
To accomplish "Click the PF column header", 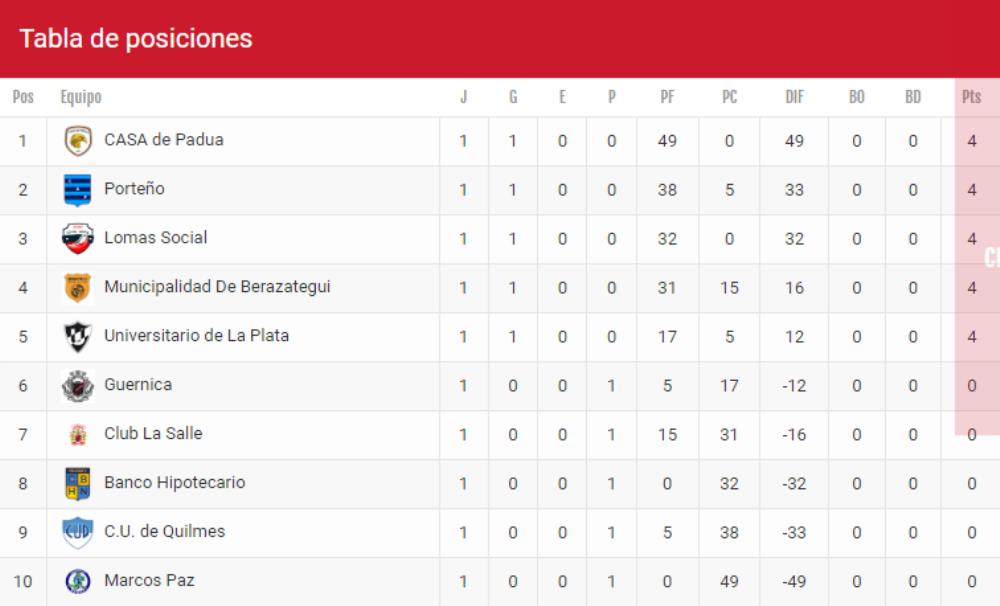I will coord(667,97).
